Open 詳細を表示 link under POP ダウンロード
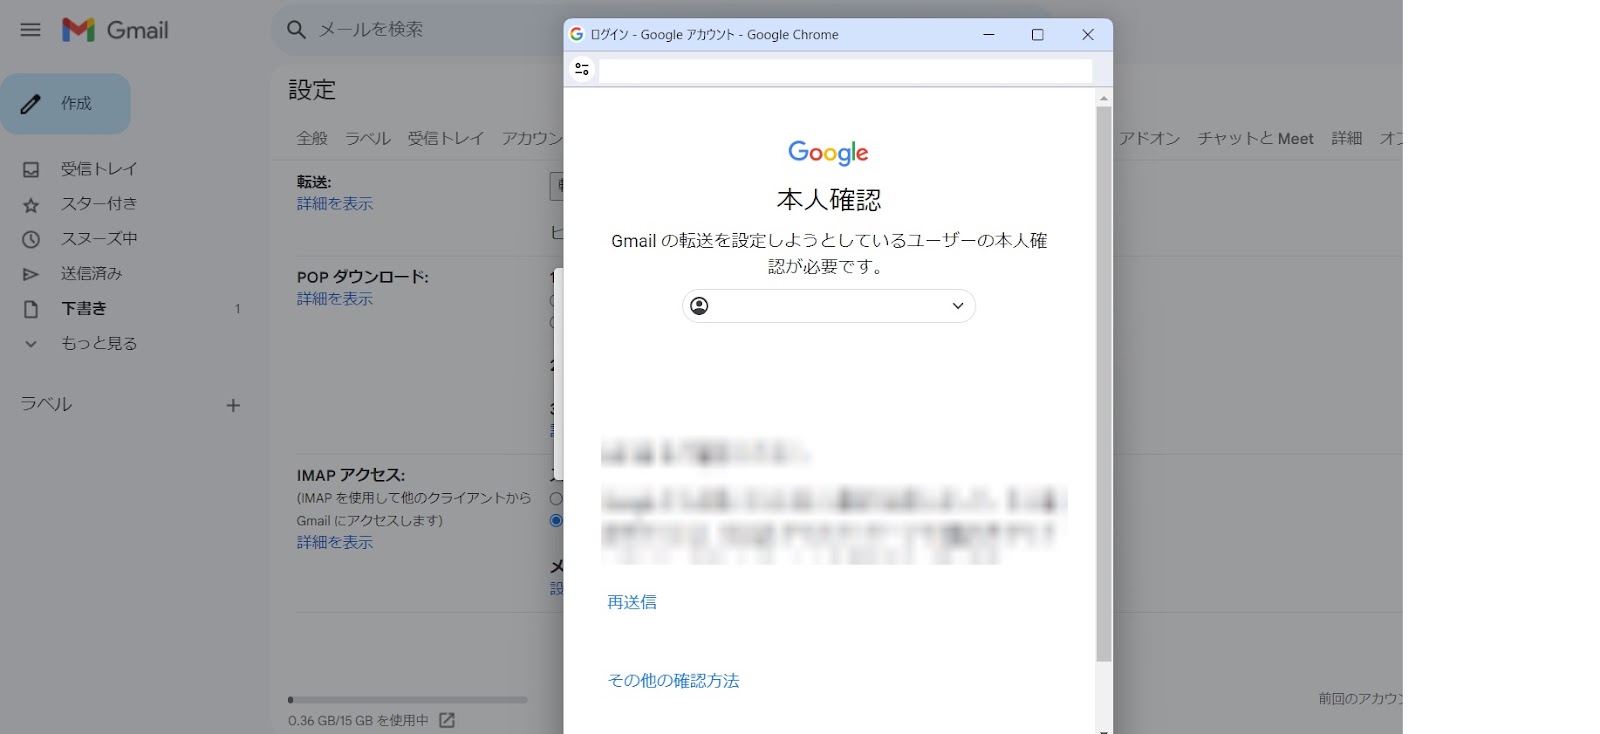1600x734 pixels. click(335, 298)
